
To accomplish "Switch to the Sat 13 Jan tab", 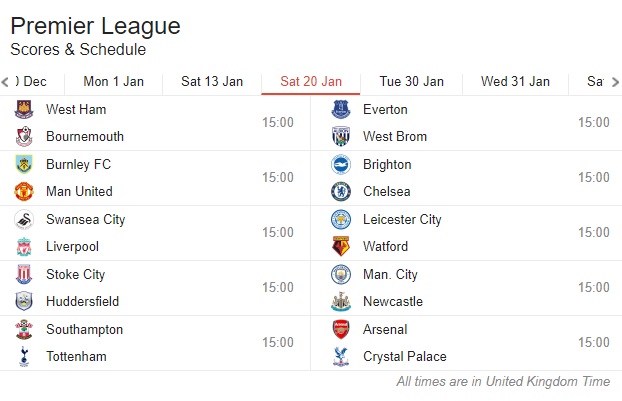I will 212,82.
